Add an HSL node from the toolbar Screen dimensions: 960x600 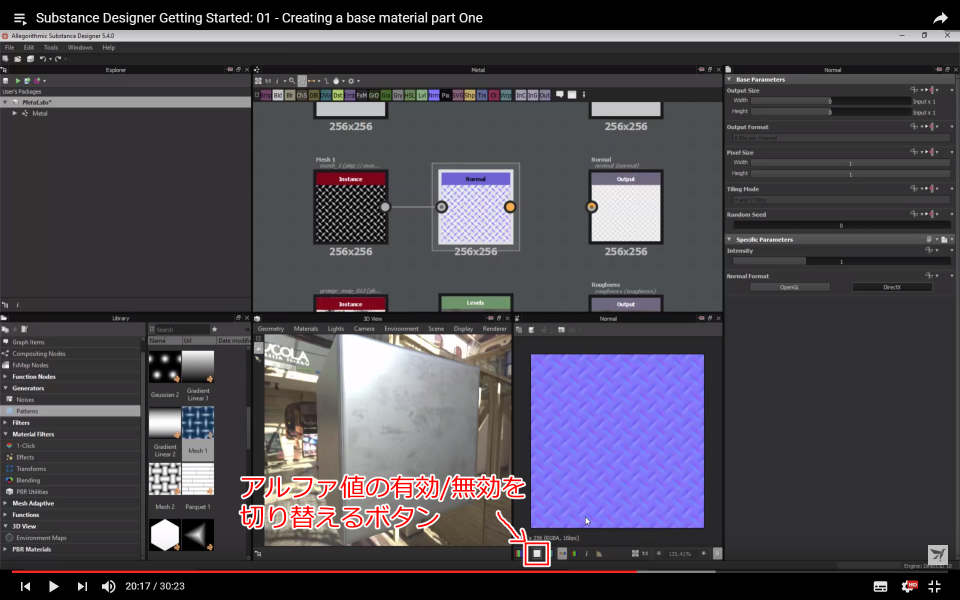[x=410, y=95]
